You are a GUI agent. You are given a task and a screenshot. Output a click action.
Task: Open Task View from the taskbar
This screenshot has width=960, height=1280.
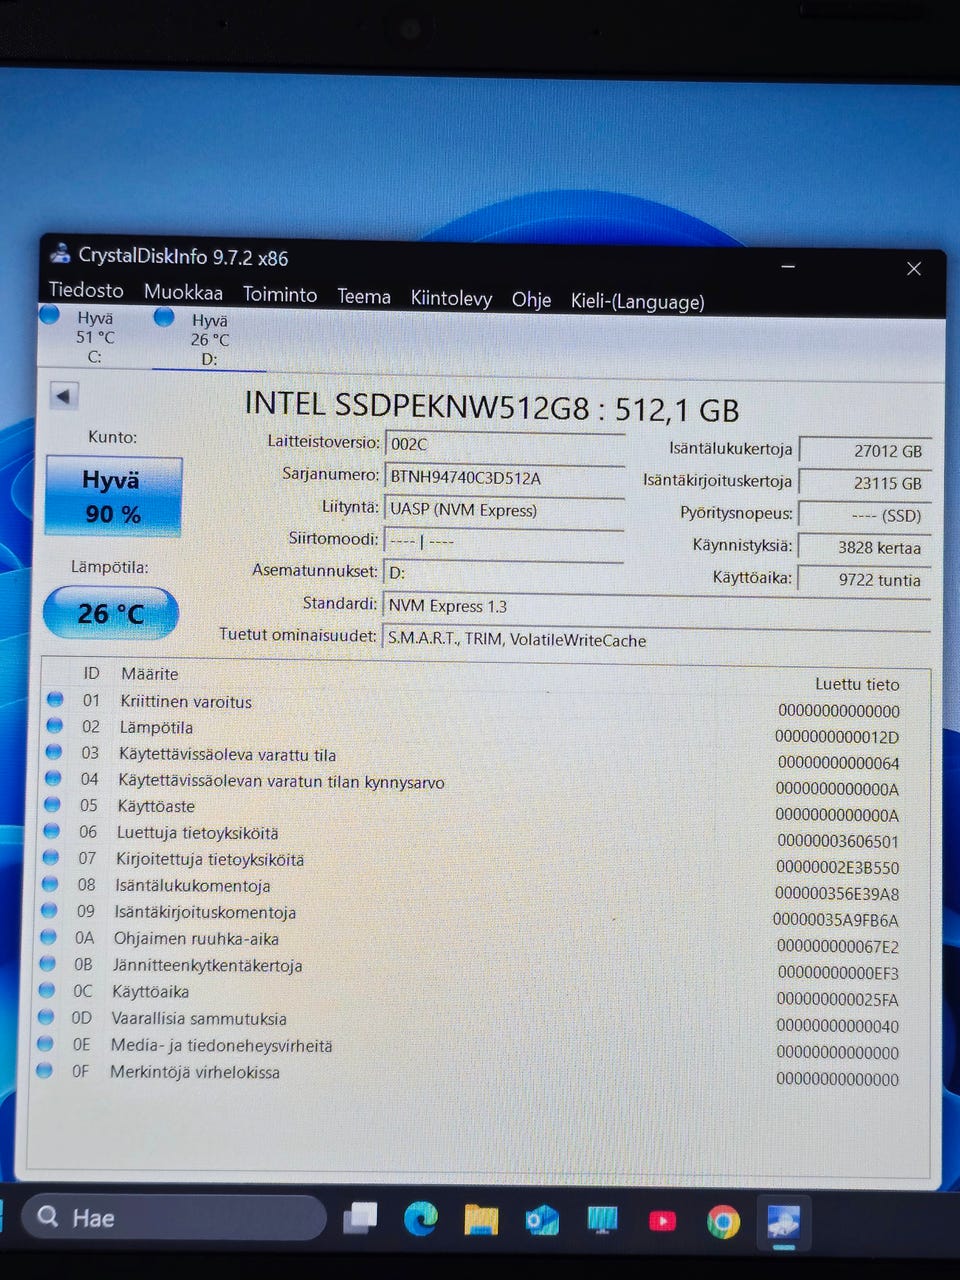click(360, 1218)
